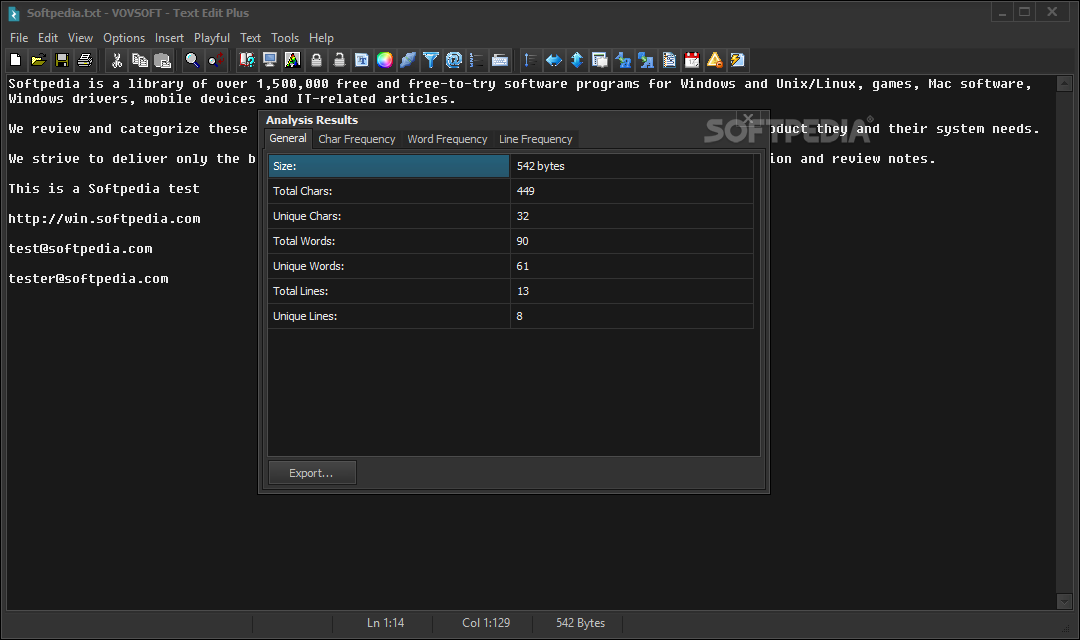Click the 542 bytes value cell
Viewport: 1080px width, 640px height.
tap(632, 166)
